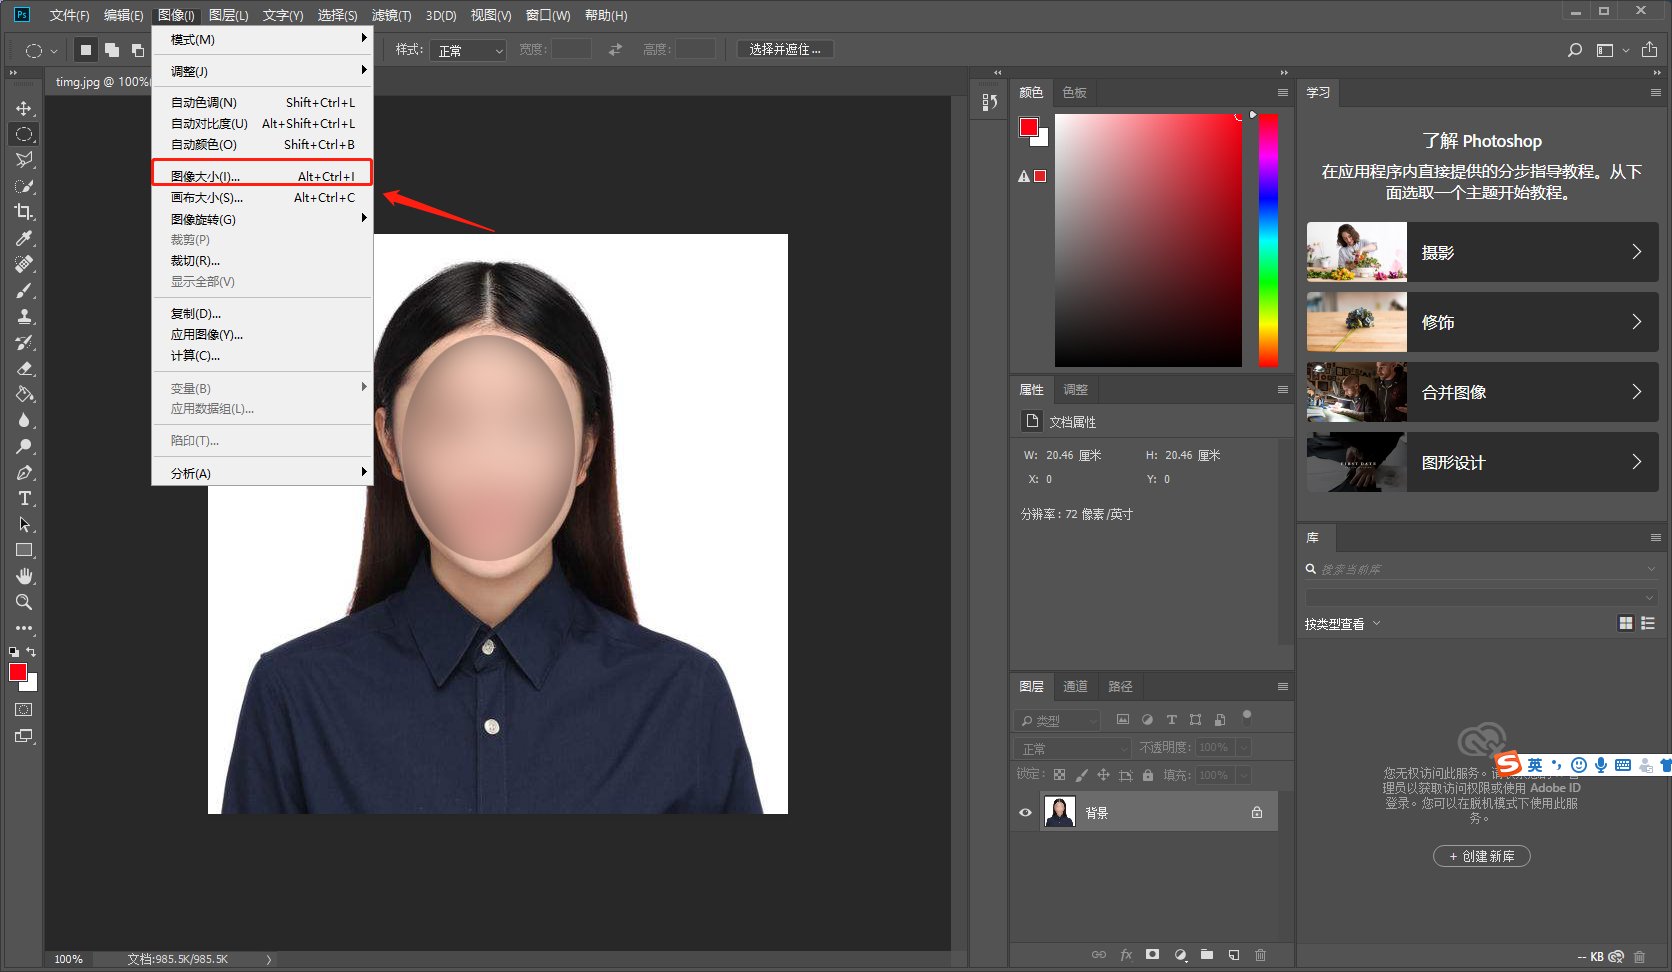
Task: Select the Eraser tool
Action: (24, 368)
